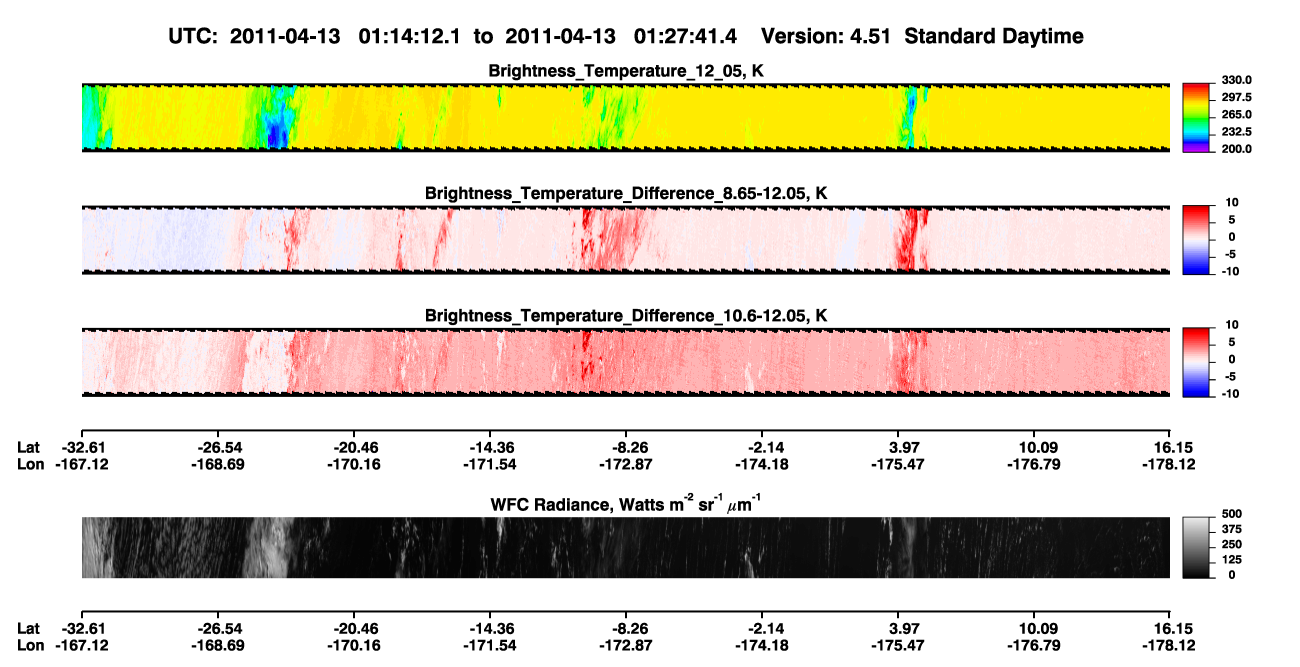This screenshot has height=667, width=1300.
Task: Click the 500 tick on WFC colorbar
Action: [1233, 514]
